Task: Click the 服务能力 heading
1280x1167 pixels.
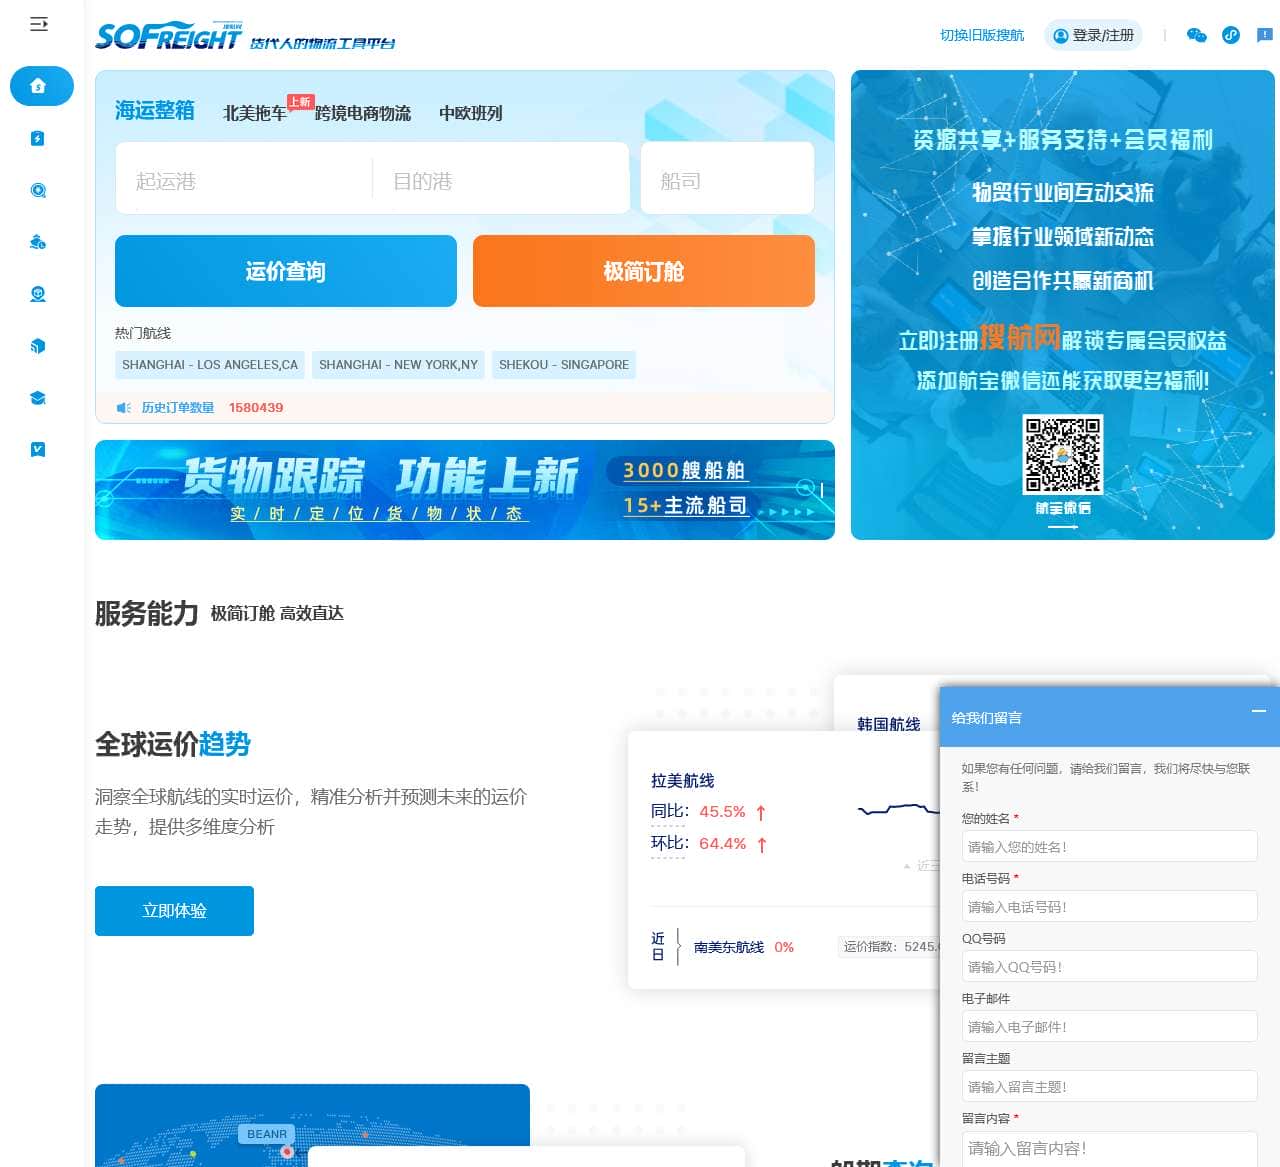Action: click(147, 613)
